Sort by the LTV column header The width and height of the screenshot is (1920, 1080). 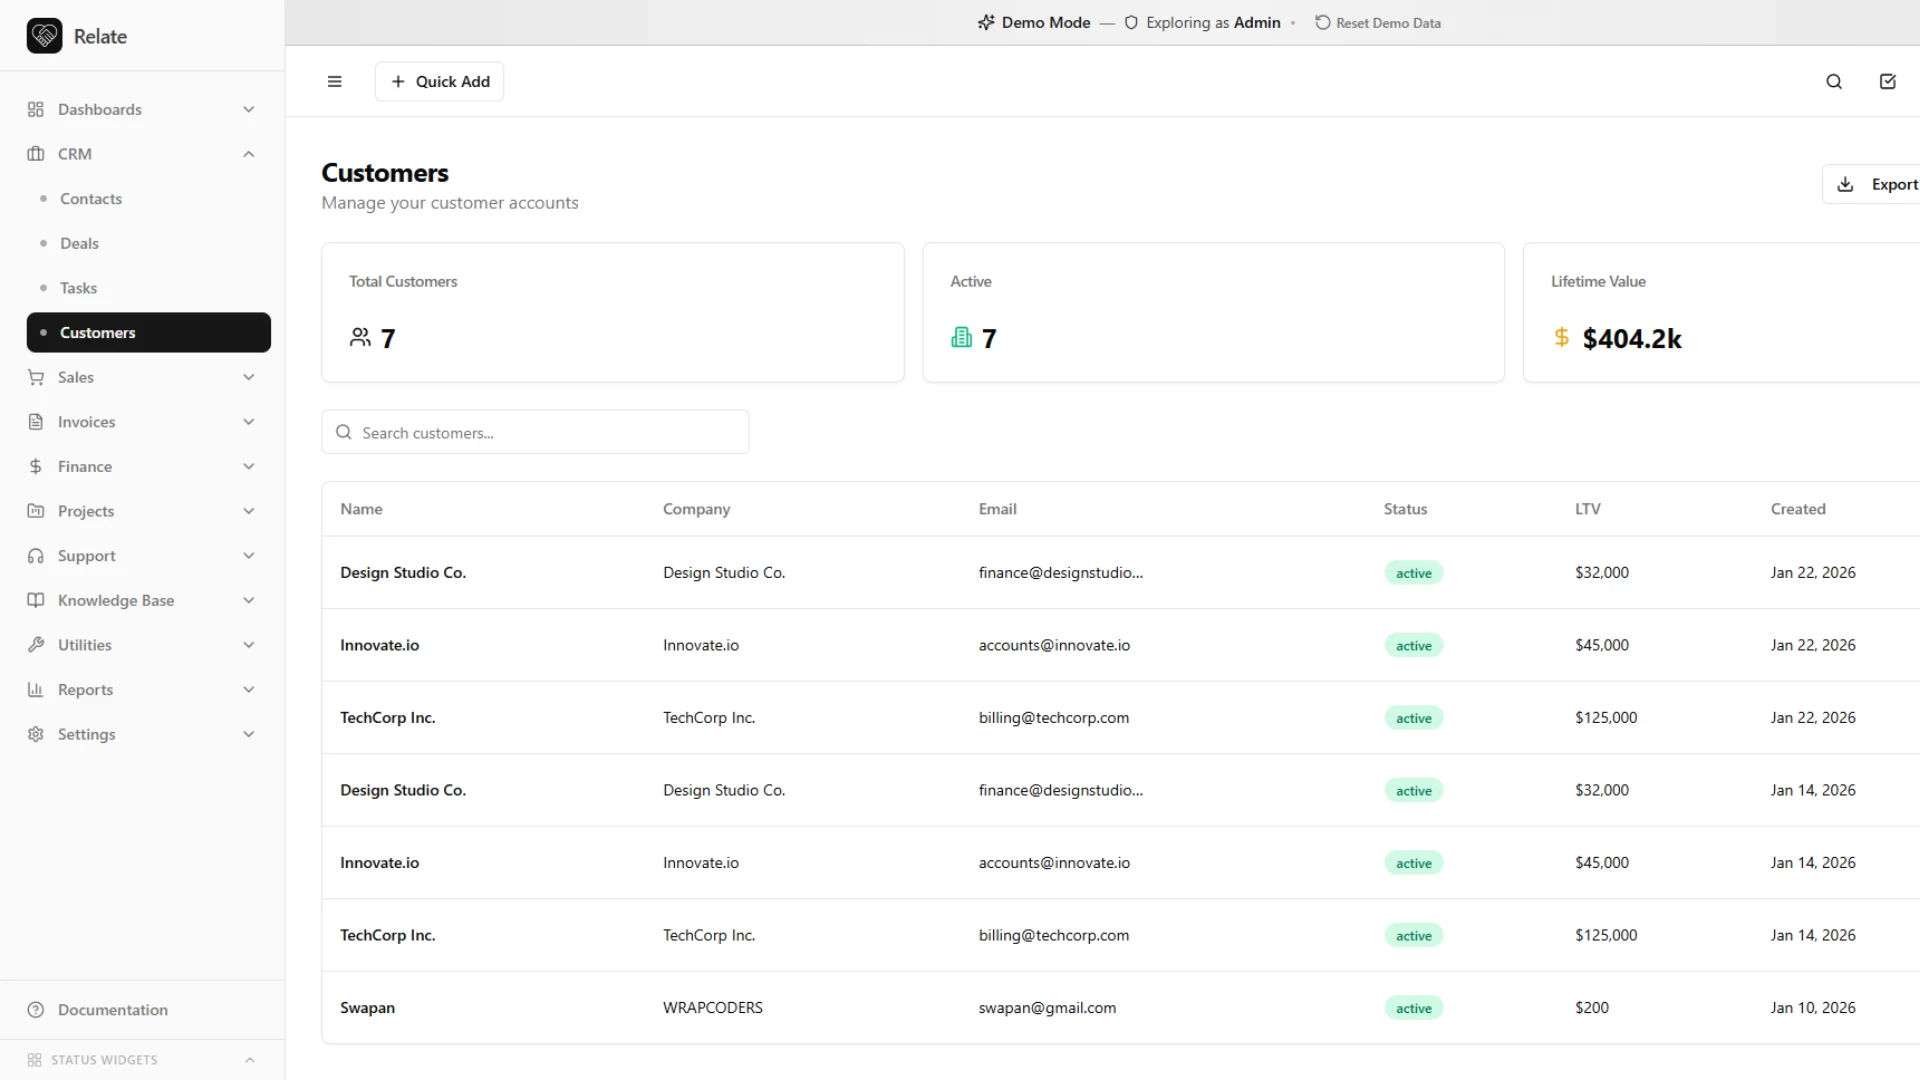1588,509
